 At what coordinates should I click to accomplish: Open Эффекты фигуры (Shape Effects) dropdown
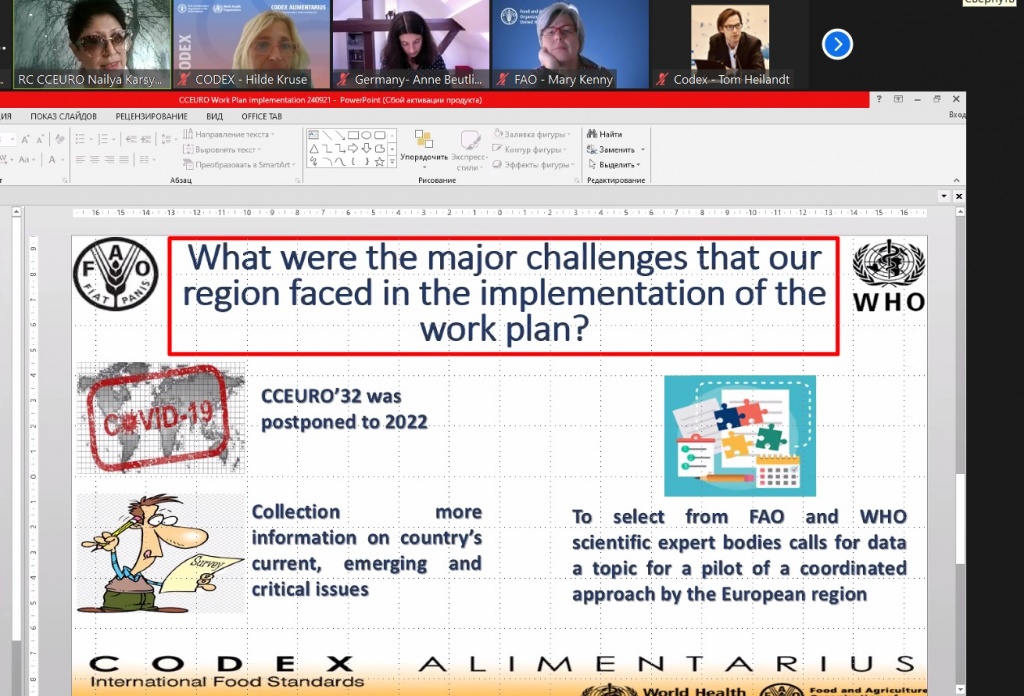click(x=534, y=165)
